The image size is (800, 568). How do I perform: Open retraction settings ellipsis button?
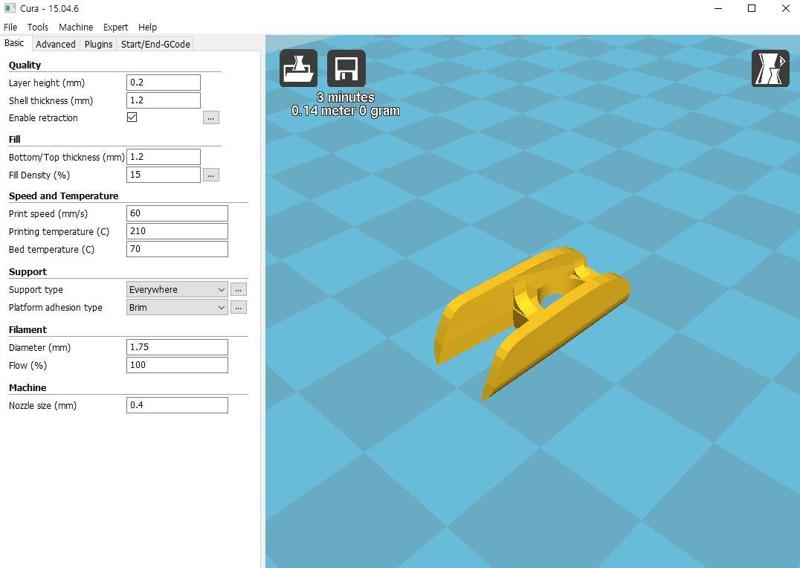point(211,118)
